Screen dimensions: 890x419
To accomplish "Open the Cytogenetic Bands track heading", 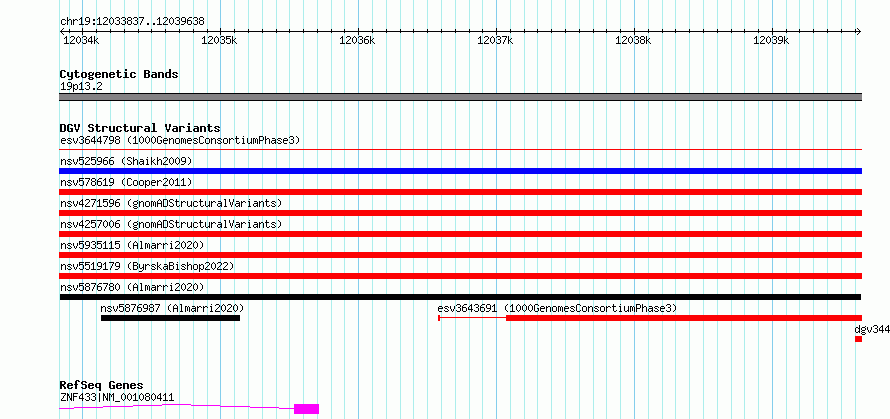I will (x=119, y=74).
